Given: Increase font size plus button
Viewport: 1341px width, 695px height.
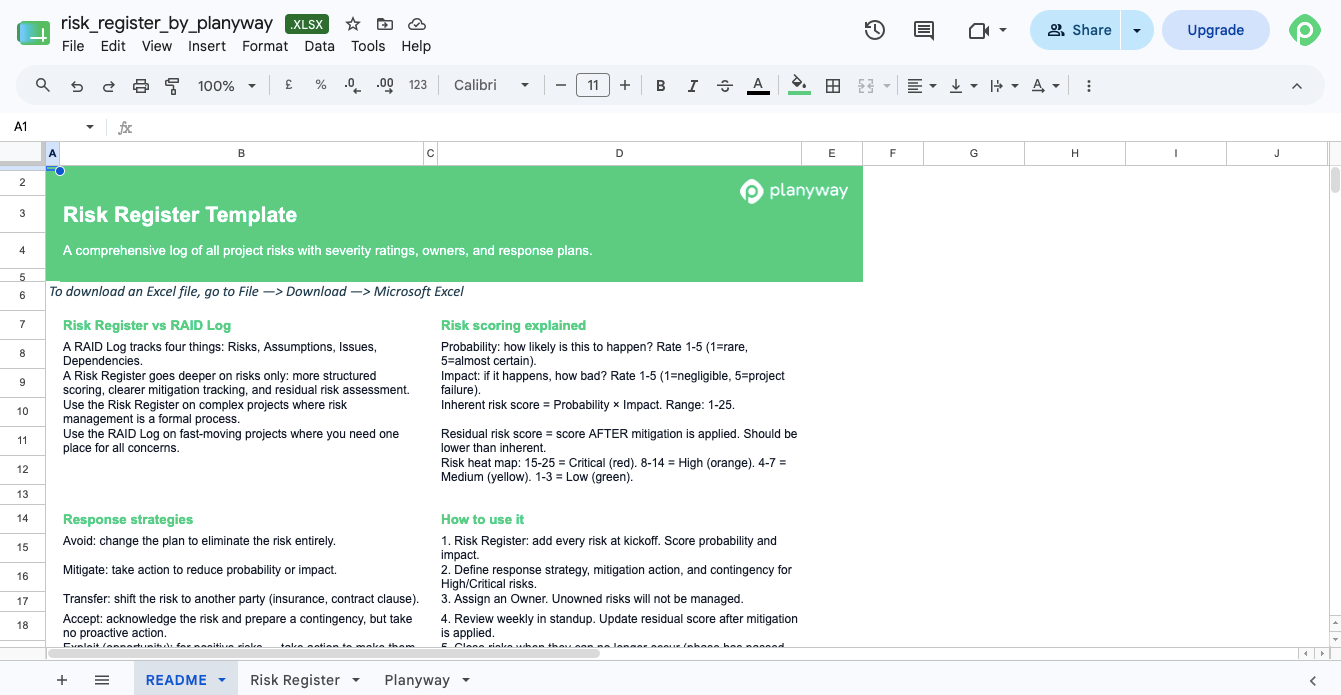Looking at the screenshot, I should [625, 86].
